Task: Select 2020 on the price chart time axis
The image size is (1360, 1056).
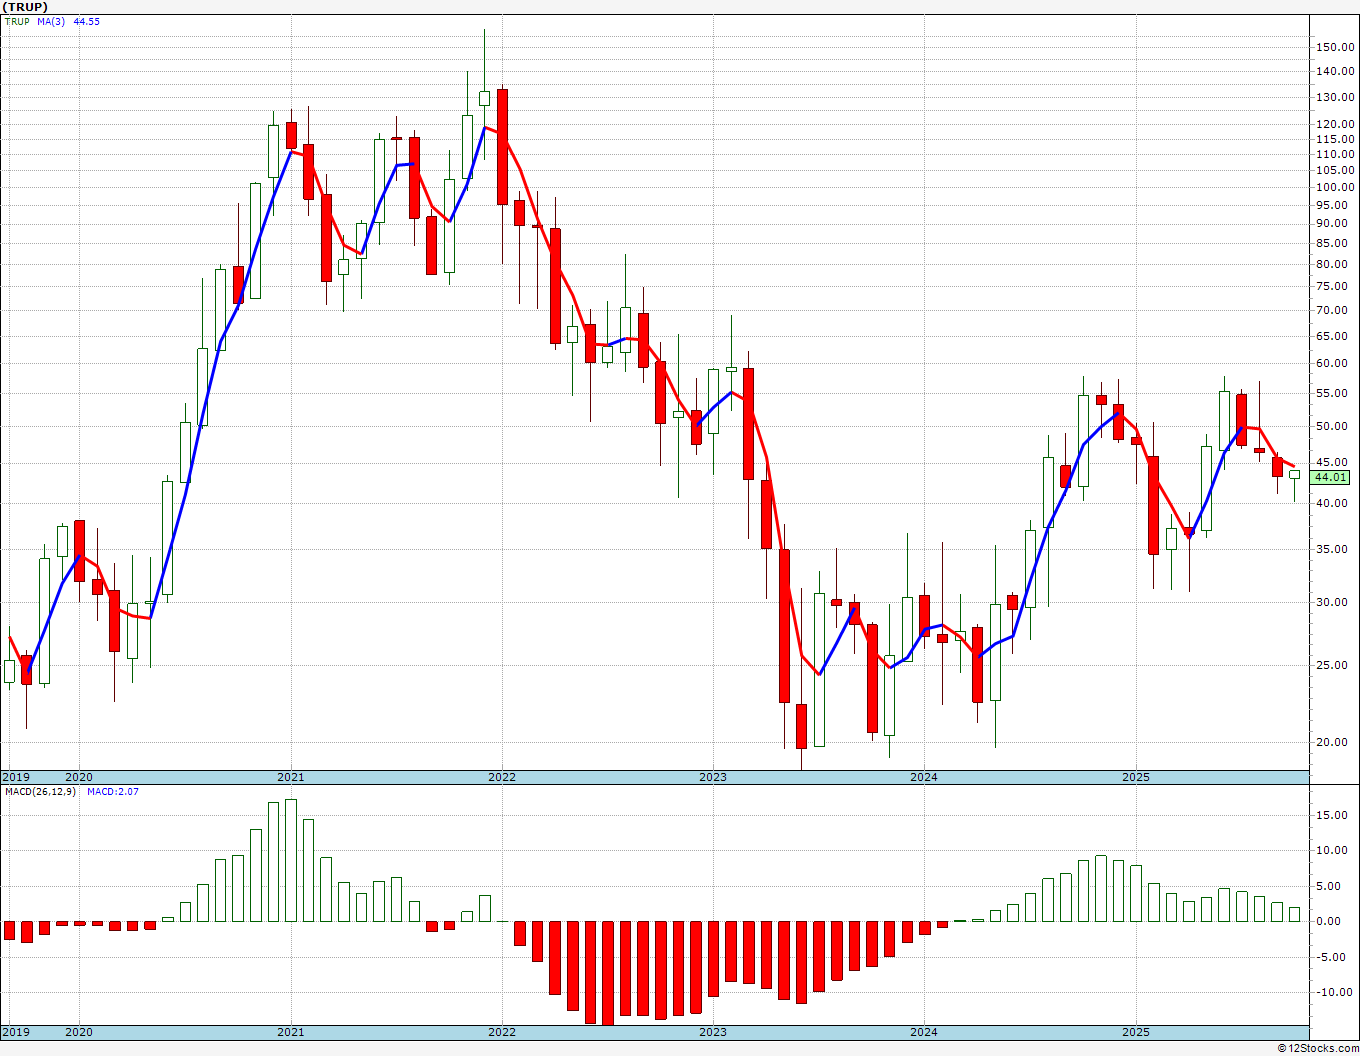Action: 79,777
